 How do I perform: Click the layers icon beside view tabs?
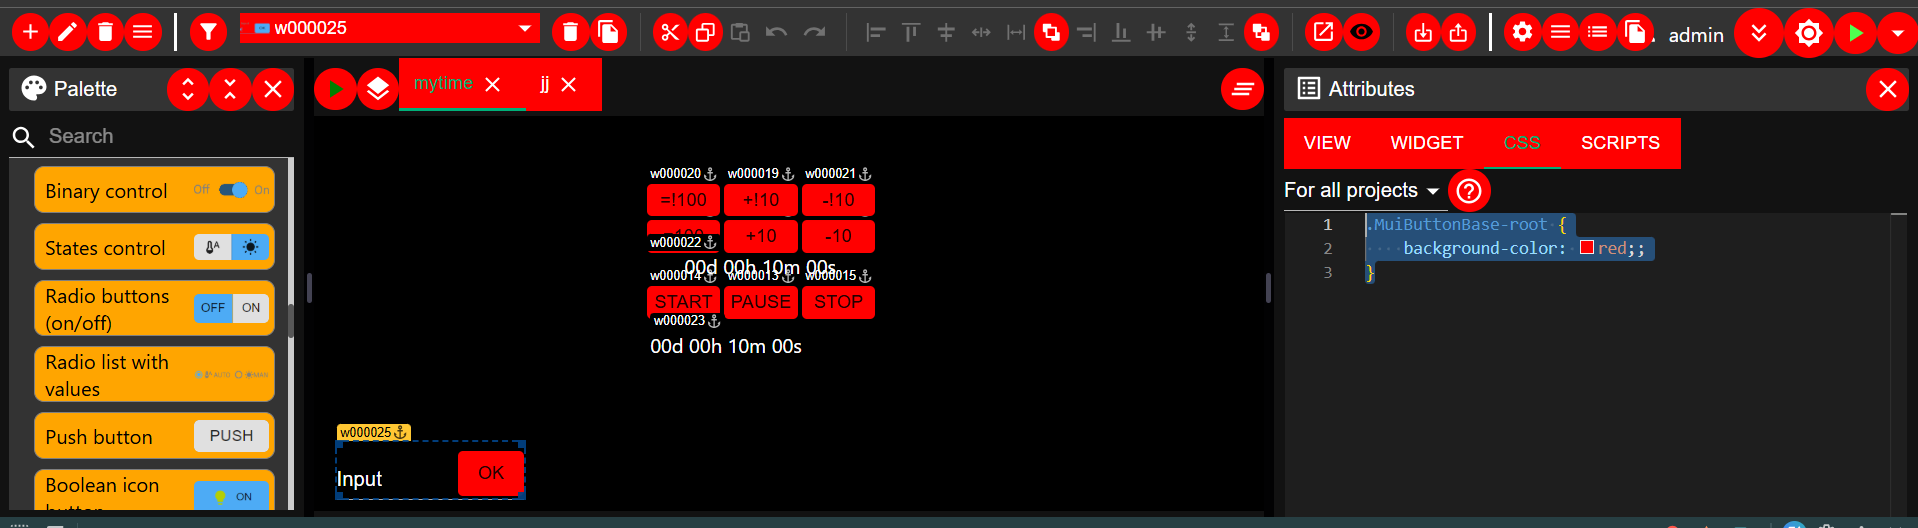click(x=377, y=89)
